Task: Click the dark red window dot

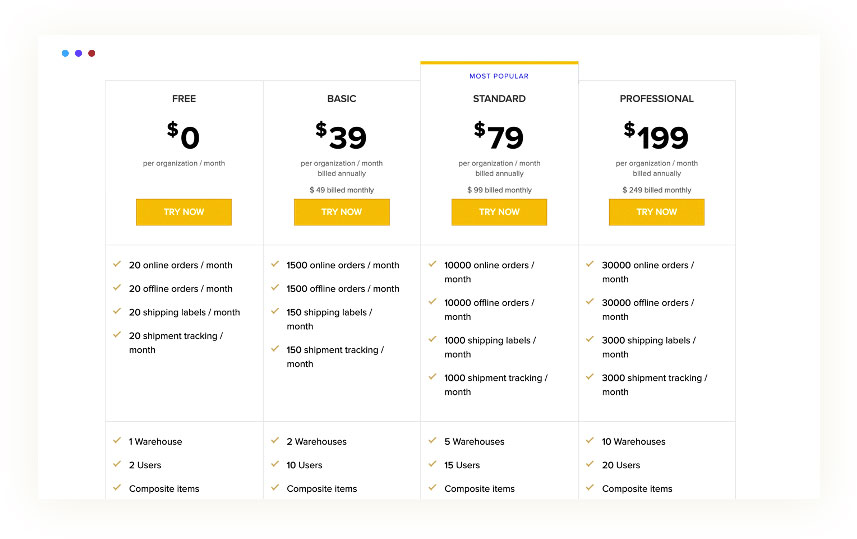Action: [x=92, y=53]
